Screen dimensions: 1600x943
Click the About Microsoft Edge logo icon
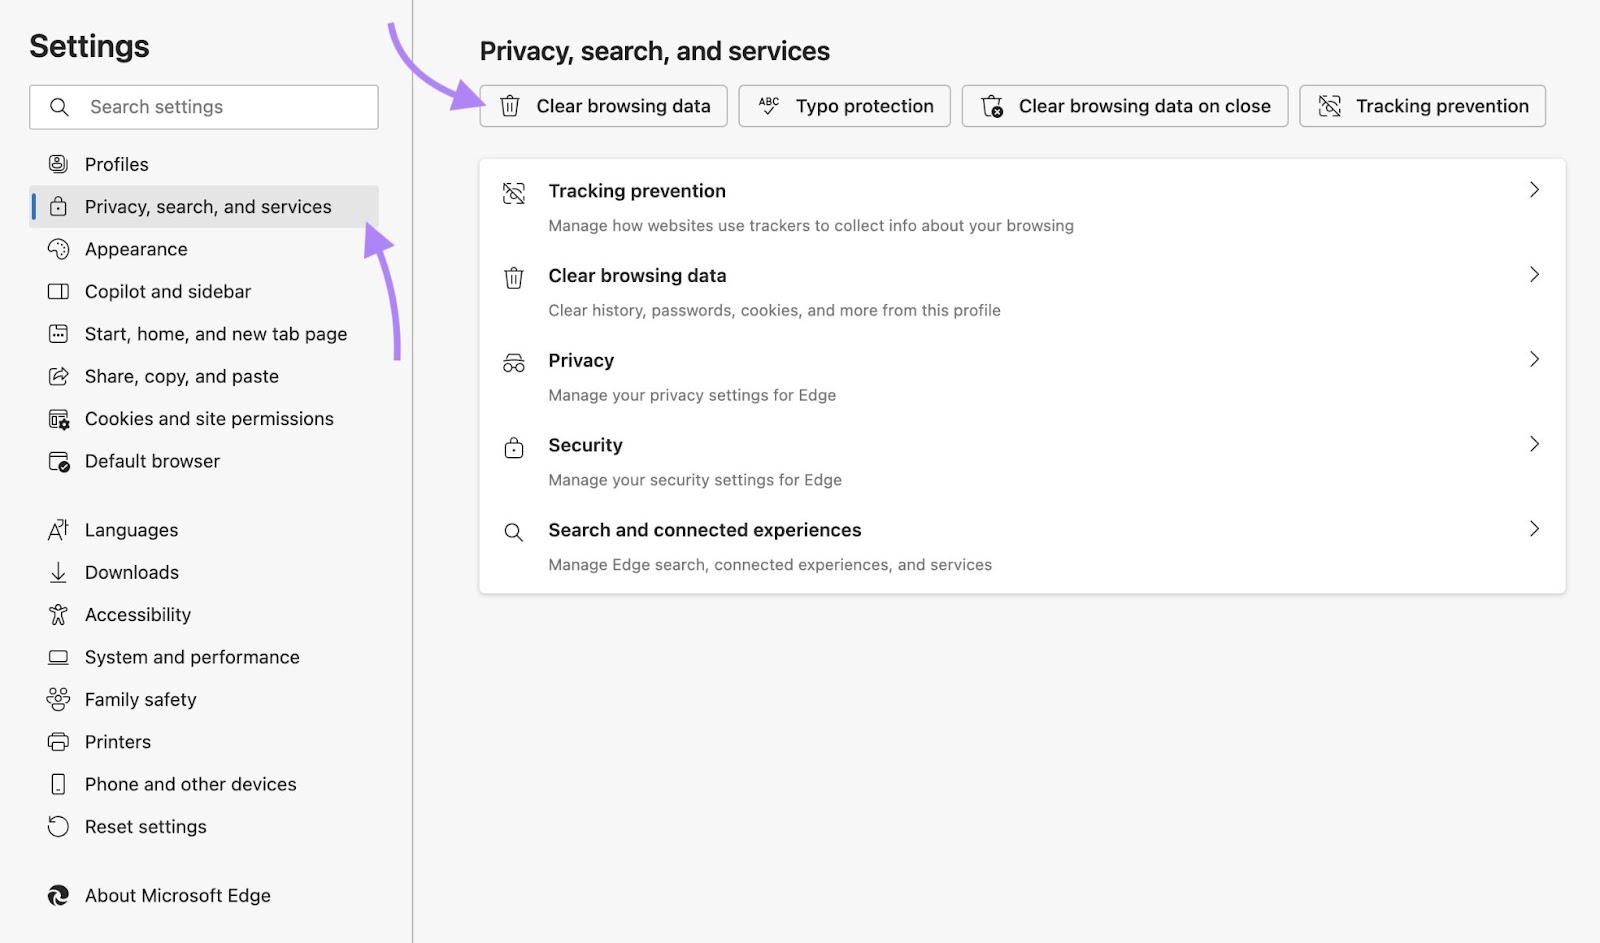pyautogui.click(x=59, y=895)
